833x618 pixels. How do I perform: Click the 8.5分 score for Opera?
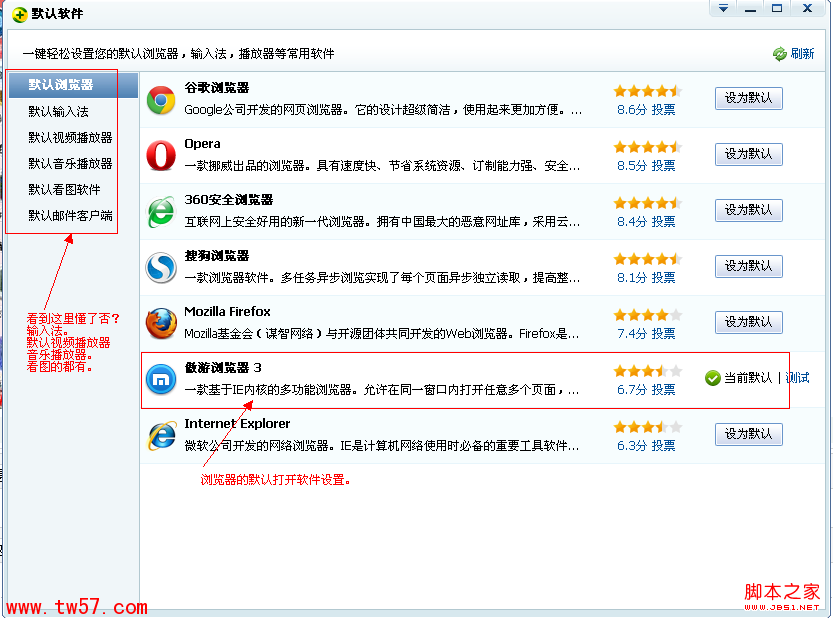[x=632, y=166]
